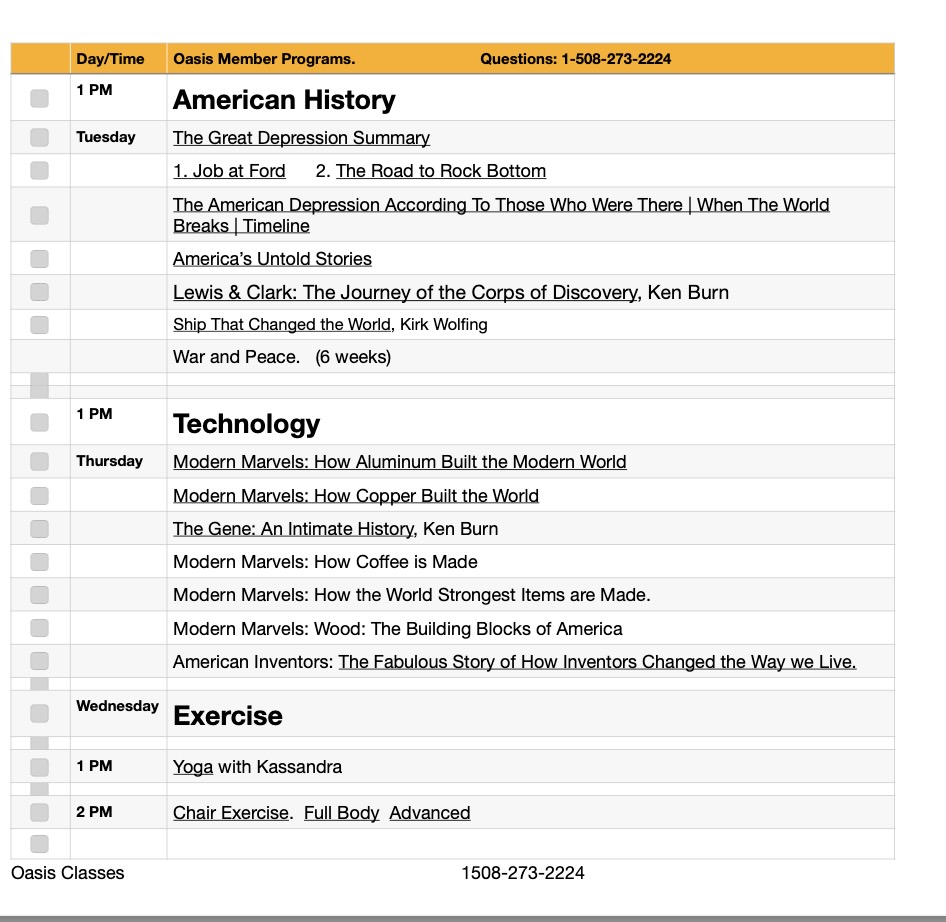Screen dimensions: 946x922
Task: Open the Job at Ford link
Action: tap(229, 171)
